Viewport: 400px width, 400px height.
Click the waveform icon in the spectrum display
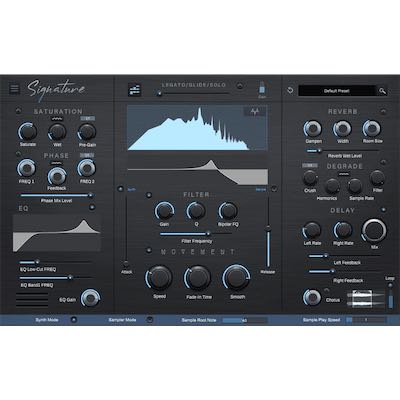pos(255,112)
